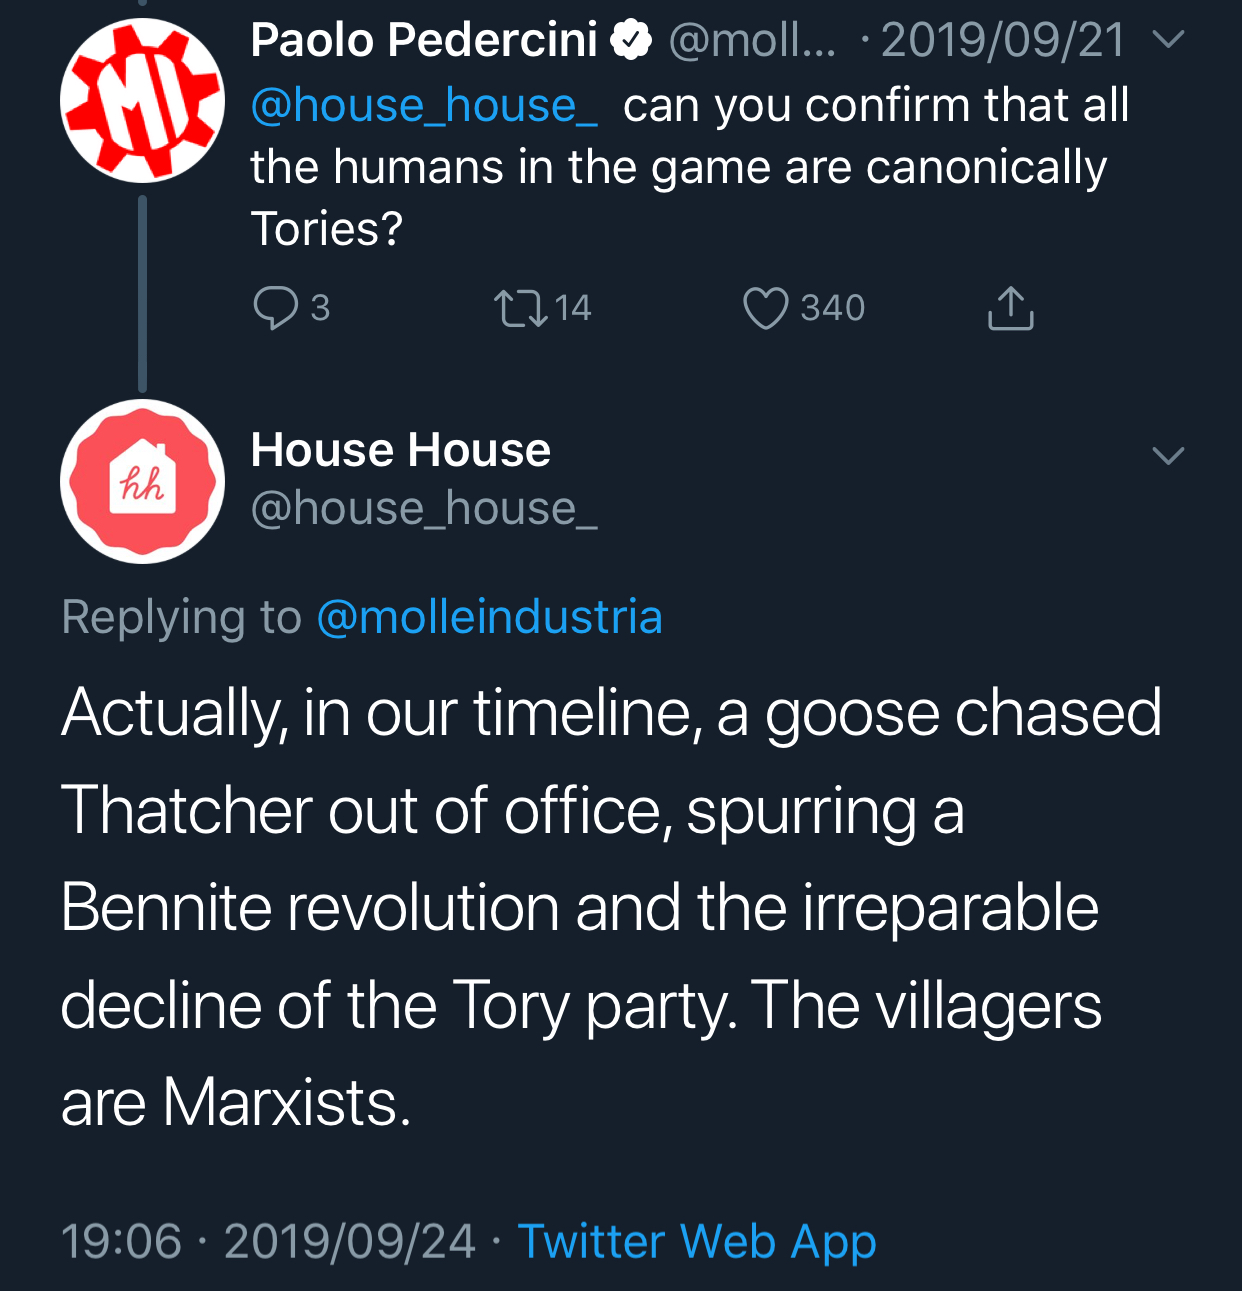The width and height of the screenshot is (1242, 1291).
Task: Click the verified badge next to Paolo Pedercini
Action: pyautogui.click(x=631, y=41)
